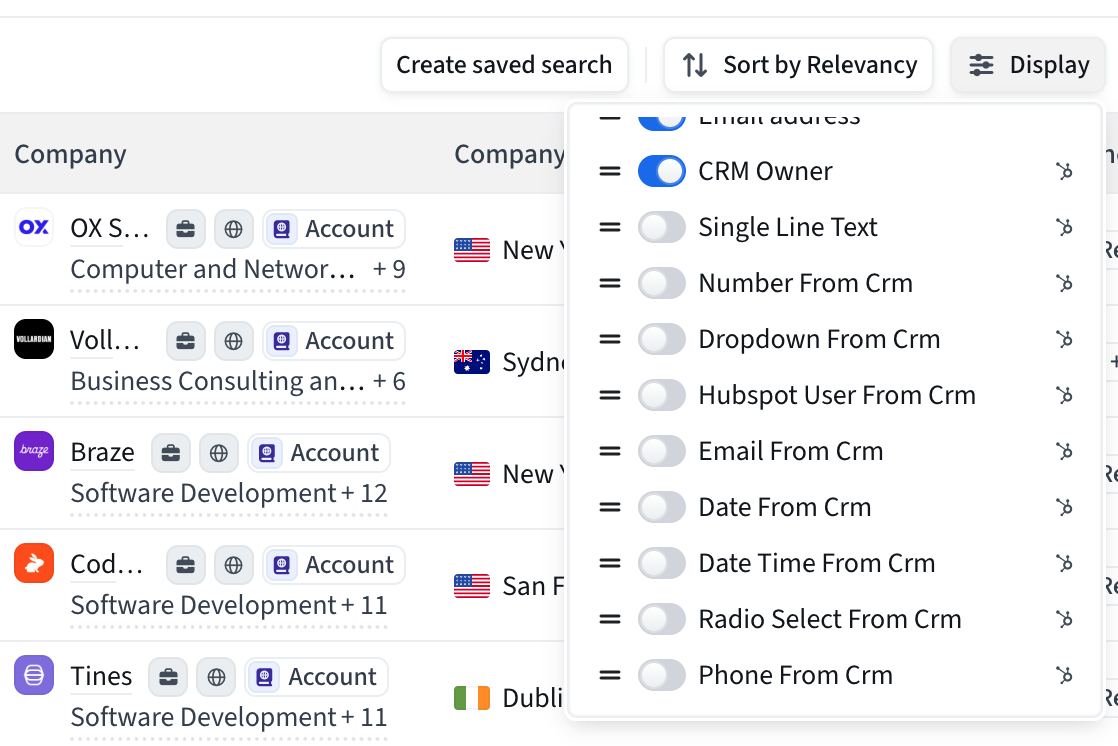
Task: Open the Account badge for Braze
Action: click(x=319, y=453)
